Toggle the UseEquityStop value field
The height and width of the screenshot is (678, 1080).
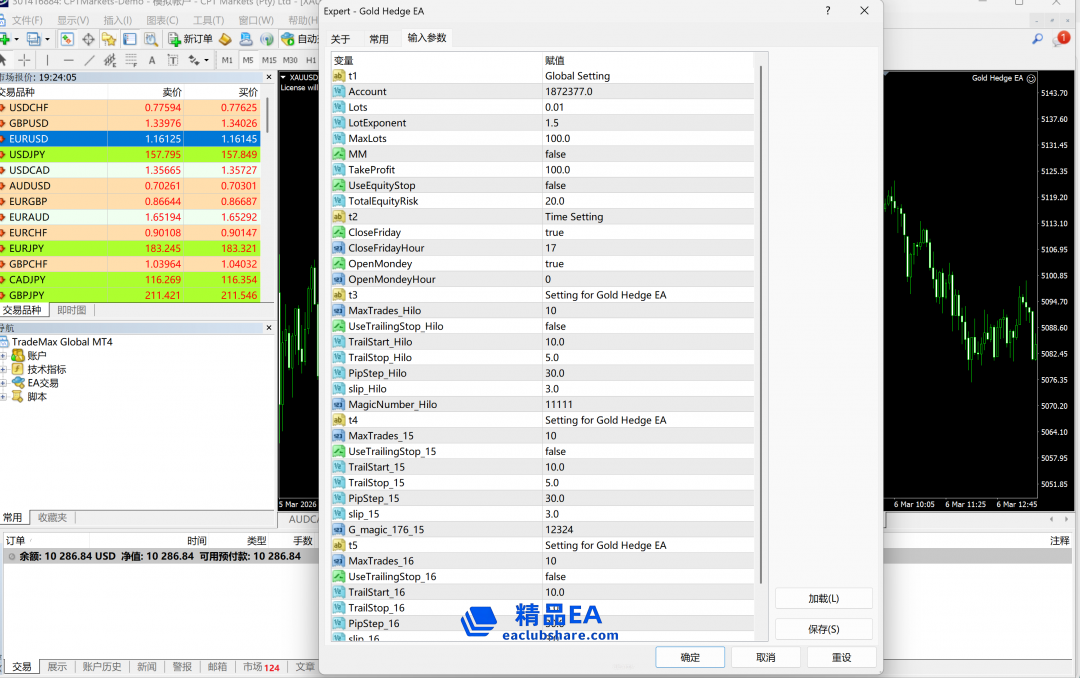pos(555,186)
